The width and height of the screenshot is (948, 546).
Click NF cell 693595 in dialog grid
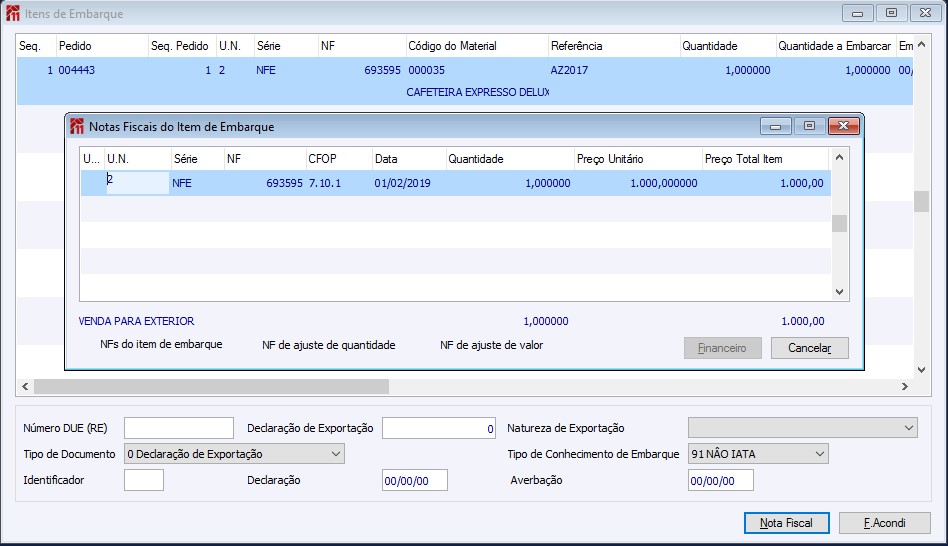(284, 183)
